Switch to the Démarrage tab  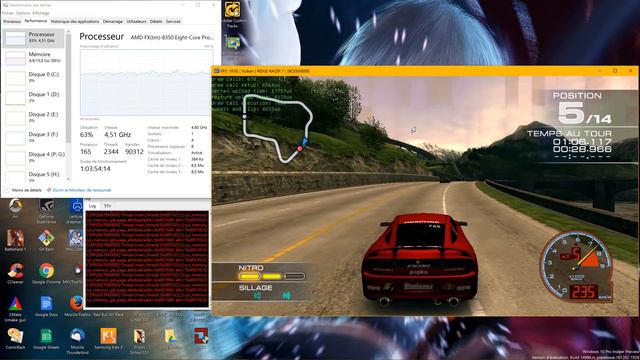[113, 21]
